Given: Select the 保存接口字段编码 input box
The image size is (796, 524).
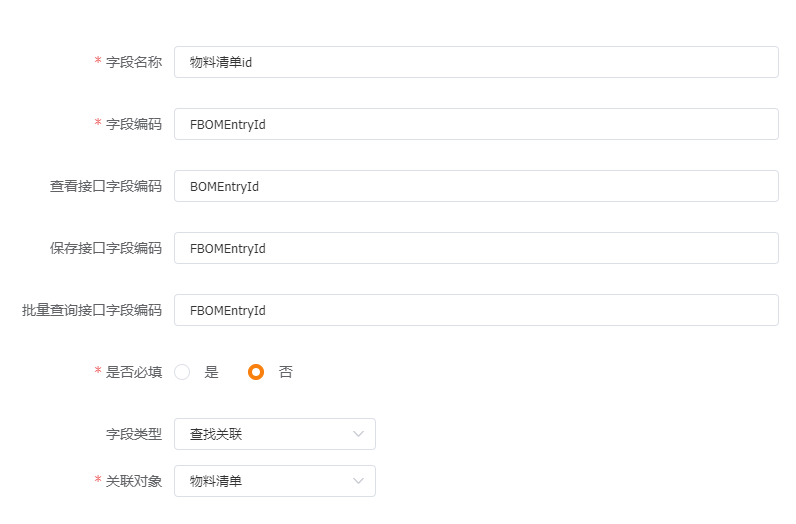Looking at the screenshot, I should click(x=476, y=248).
